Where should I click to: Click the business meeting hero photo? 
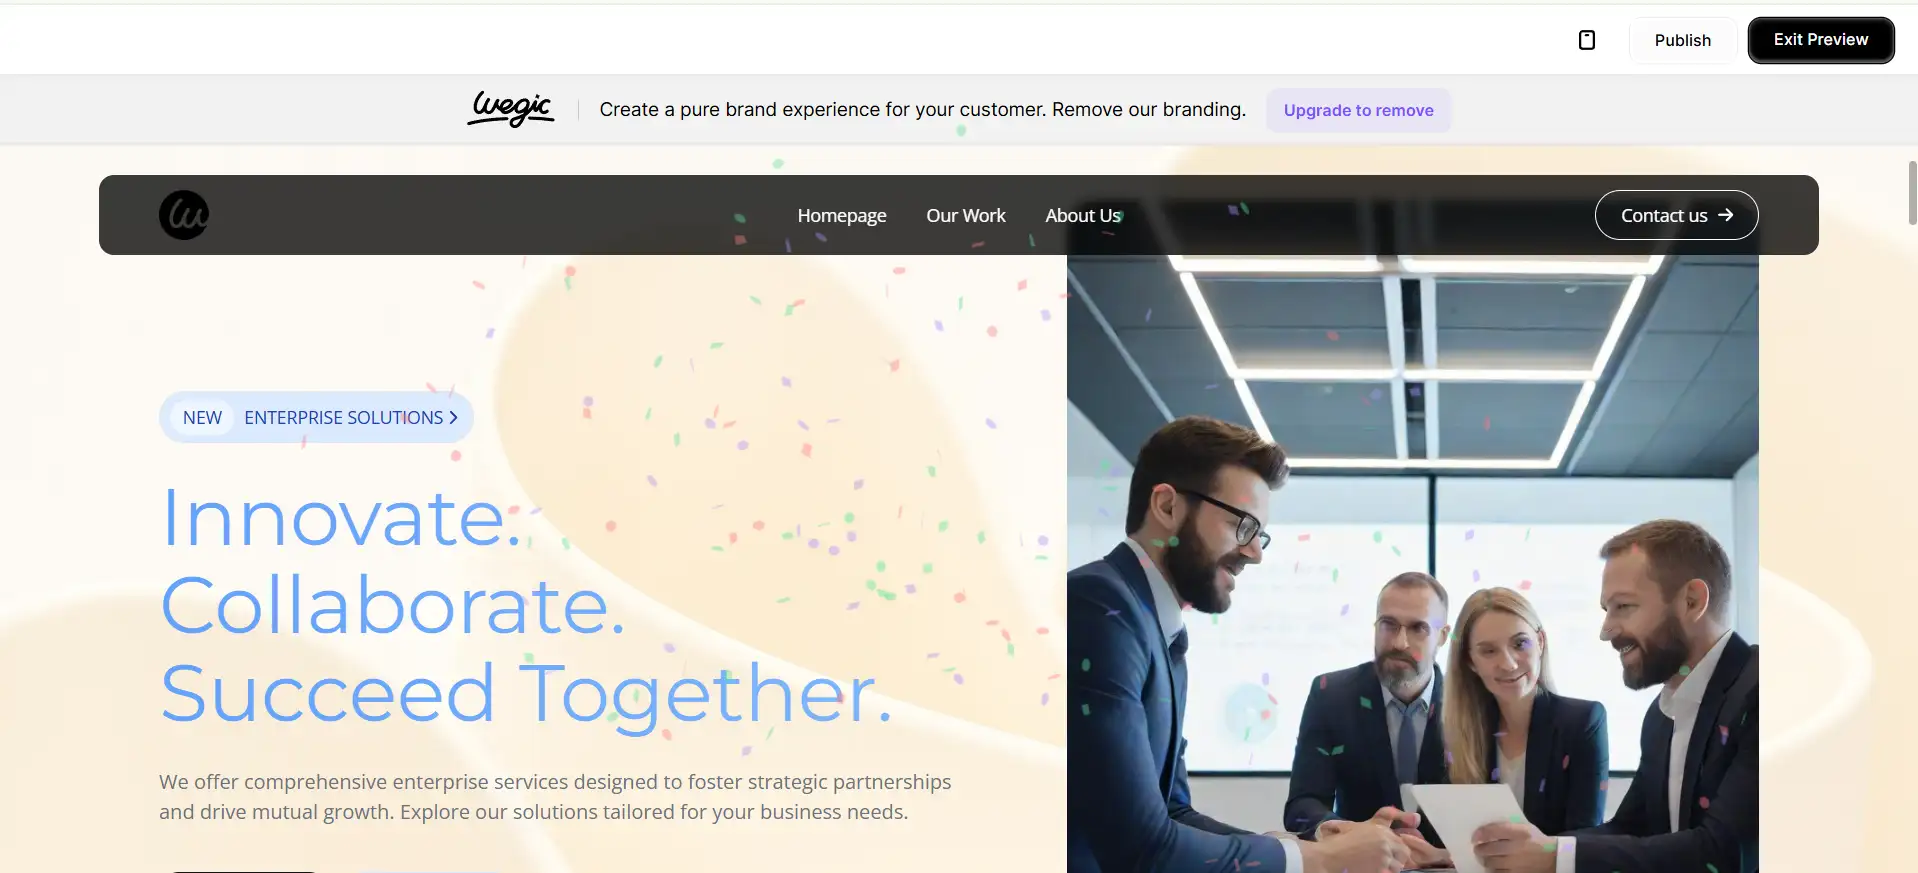[1412, 564]
